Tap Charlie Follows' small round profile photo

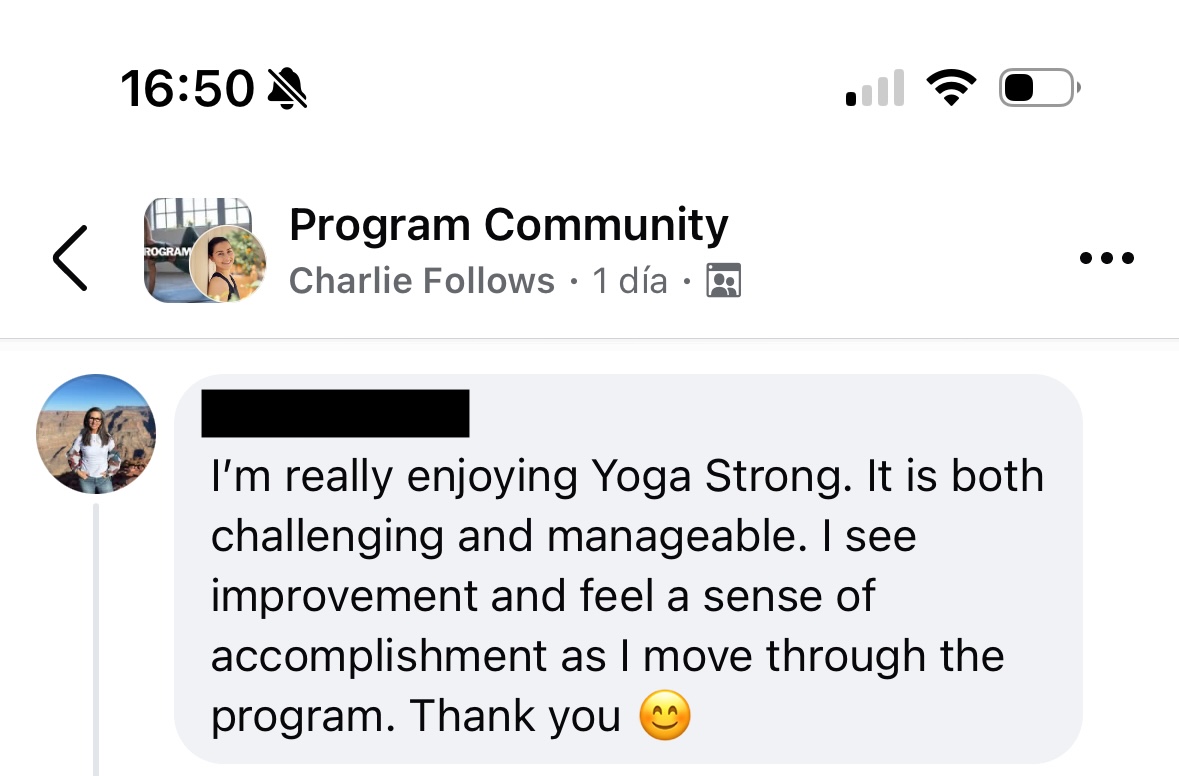point(228,264)
